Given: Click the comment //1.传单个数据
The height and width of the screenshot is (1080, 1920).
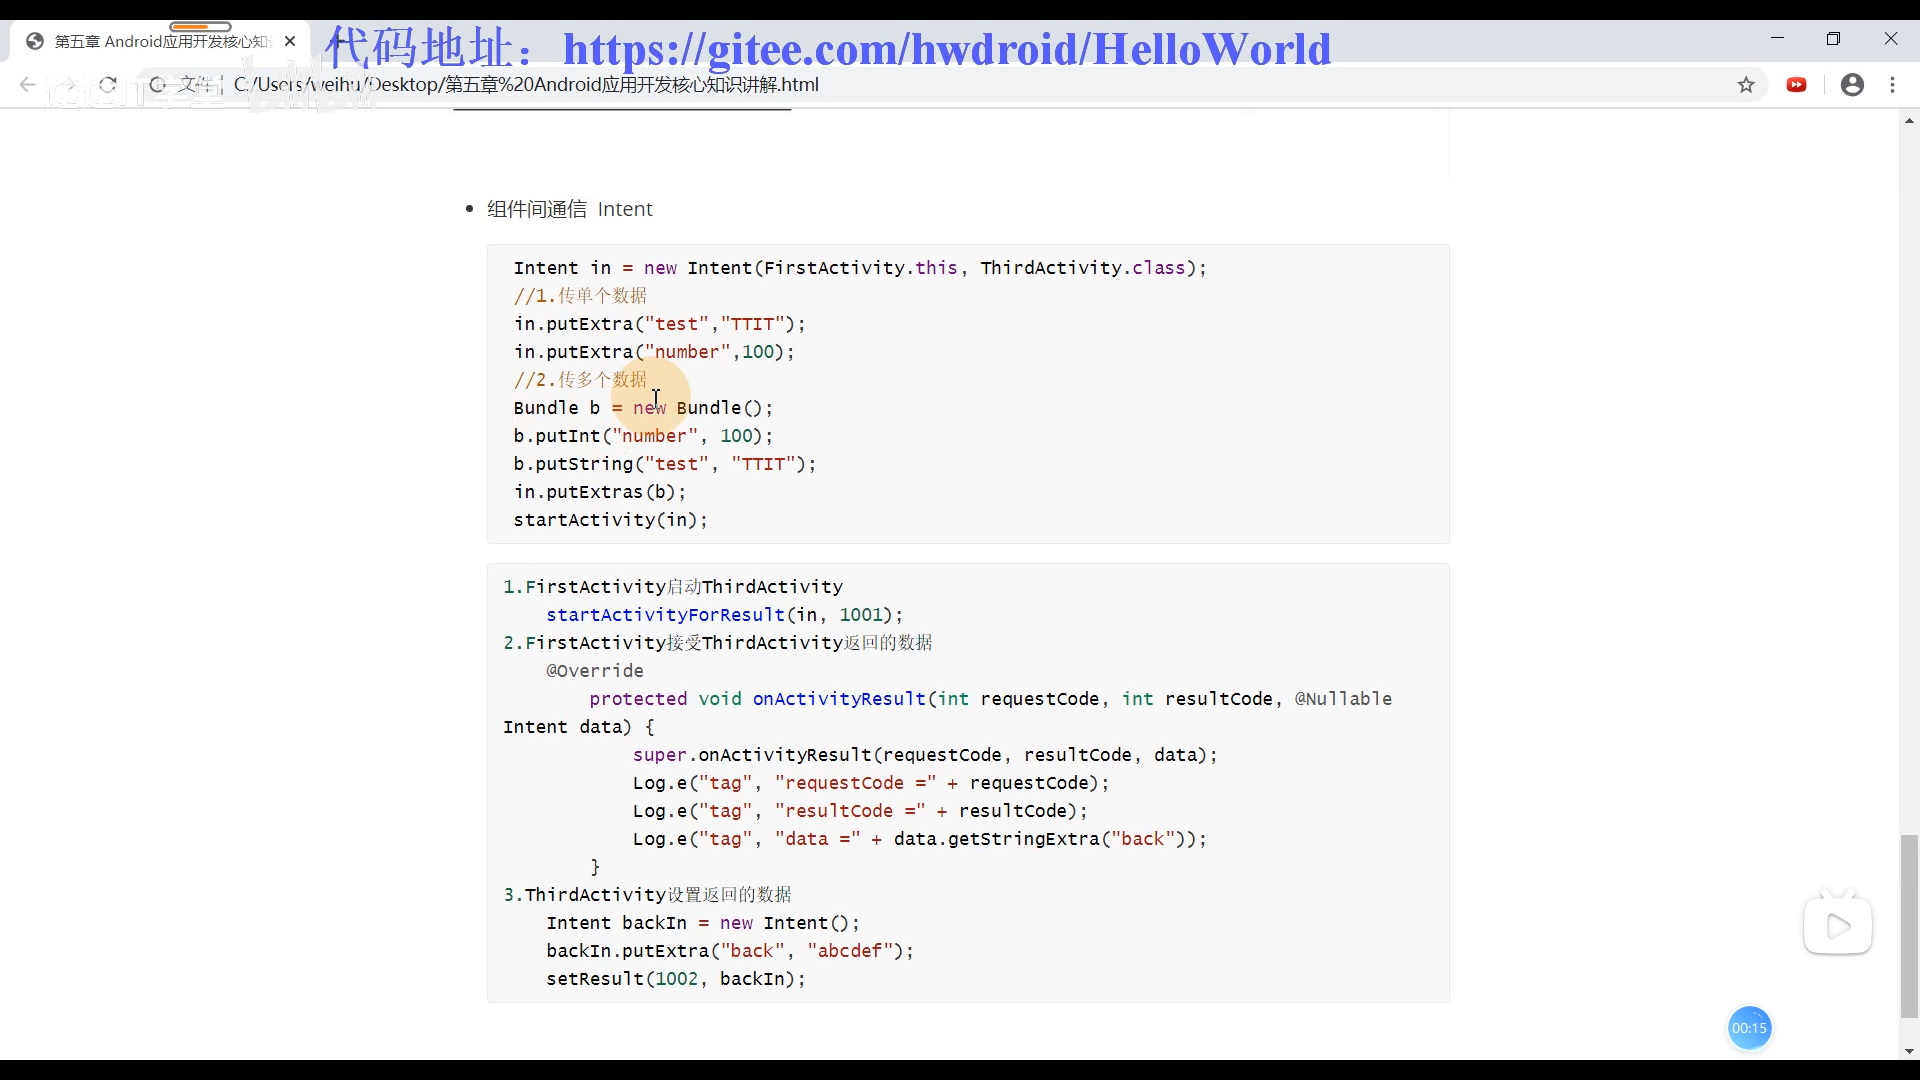Looking at the screenshot, I should tap(580, 296).
